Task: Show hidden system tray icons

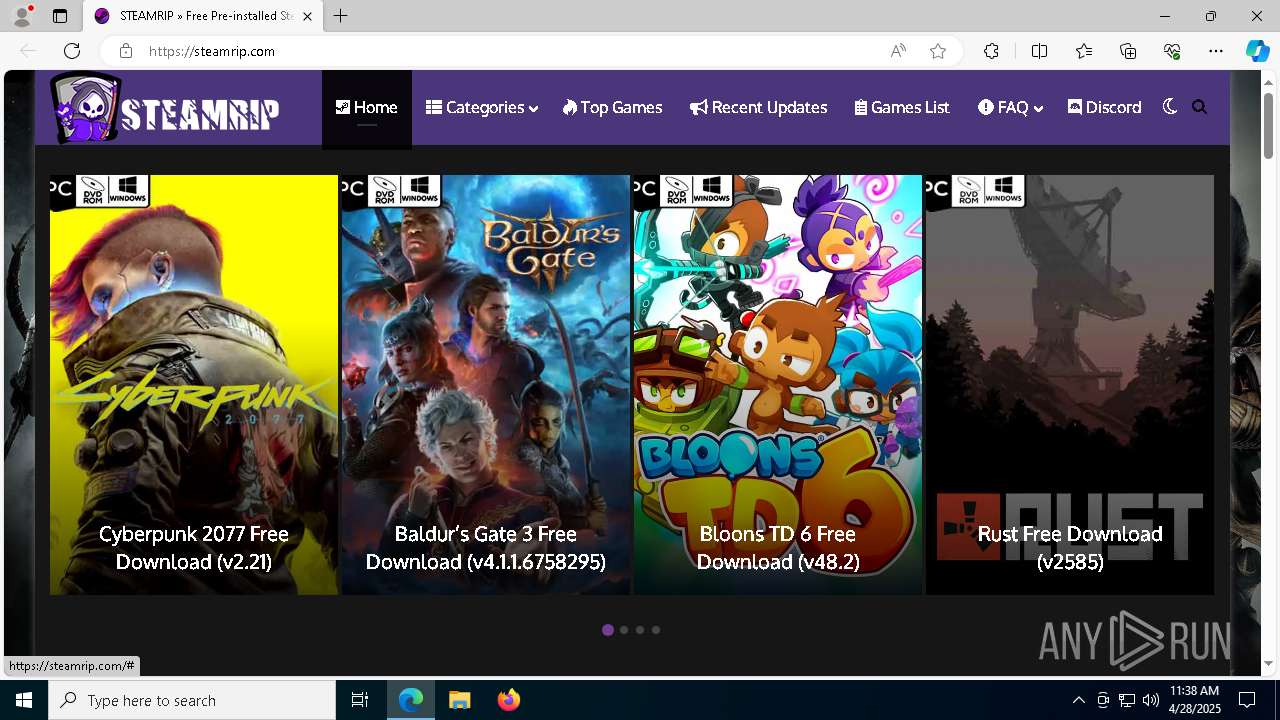Action: point(1078,700)
